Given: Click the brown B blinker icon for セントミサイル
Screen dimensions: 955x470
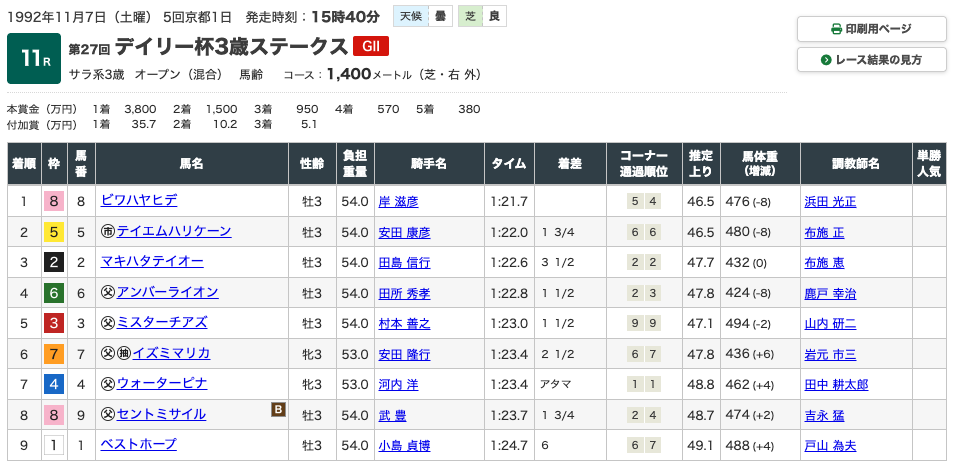Looking at the screenshot, I should (x=278, y=408).
